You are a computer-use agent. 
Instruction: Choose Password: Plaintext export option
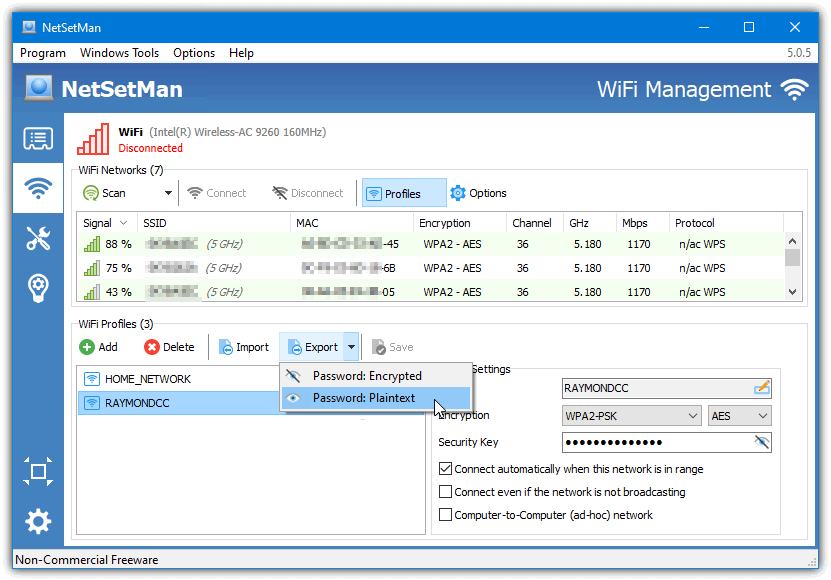[376, 398]
